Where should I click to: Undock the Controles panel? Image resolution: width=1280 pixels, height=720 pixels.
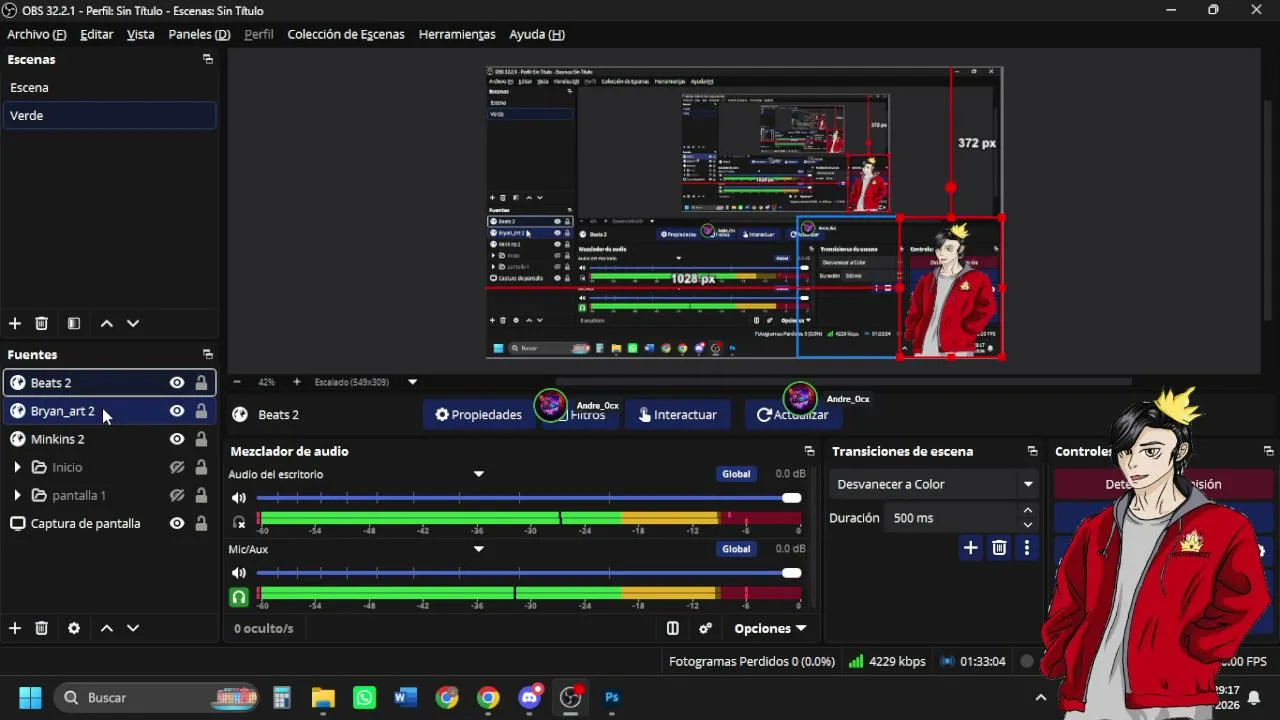tap(1269, 451)
